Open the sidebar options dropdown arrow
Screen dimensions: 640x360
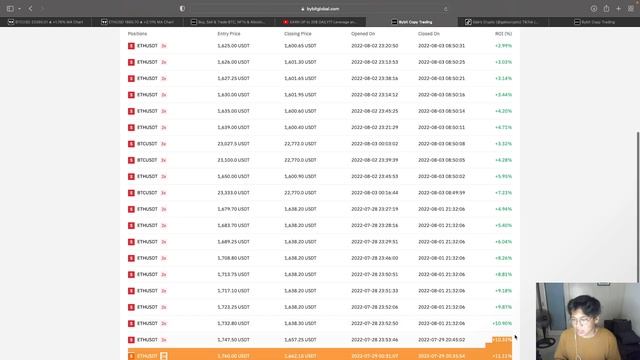[x=19, y=9]
